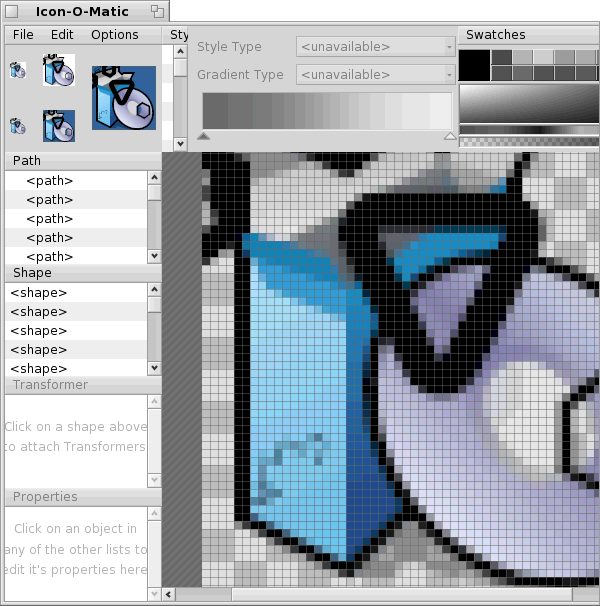Click the gray gradient preview bar

coord(327,110)
